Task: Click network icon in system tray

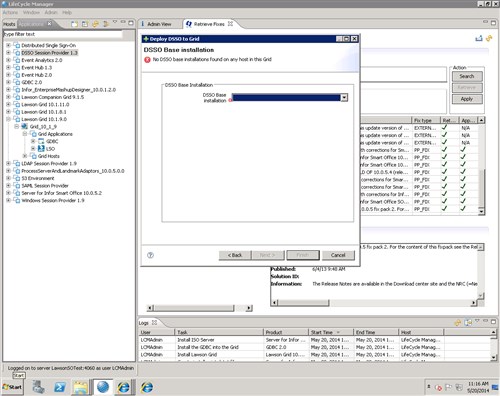Action: (459, 387)
